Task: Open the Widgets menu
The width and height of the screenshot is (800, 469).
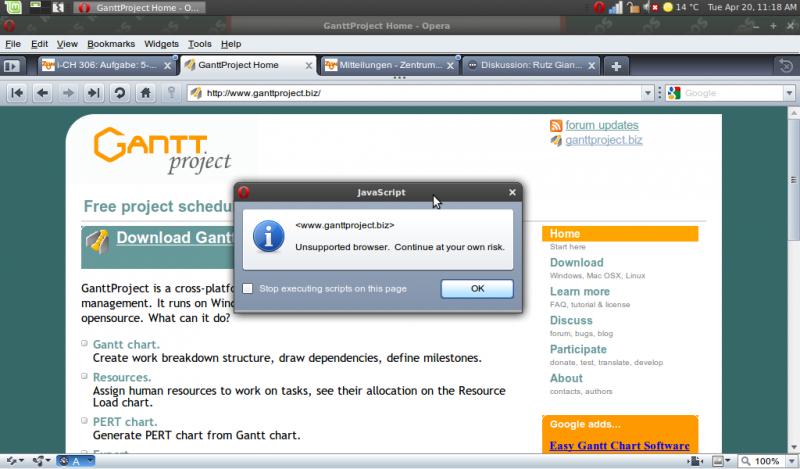Action: (161, 44)
